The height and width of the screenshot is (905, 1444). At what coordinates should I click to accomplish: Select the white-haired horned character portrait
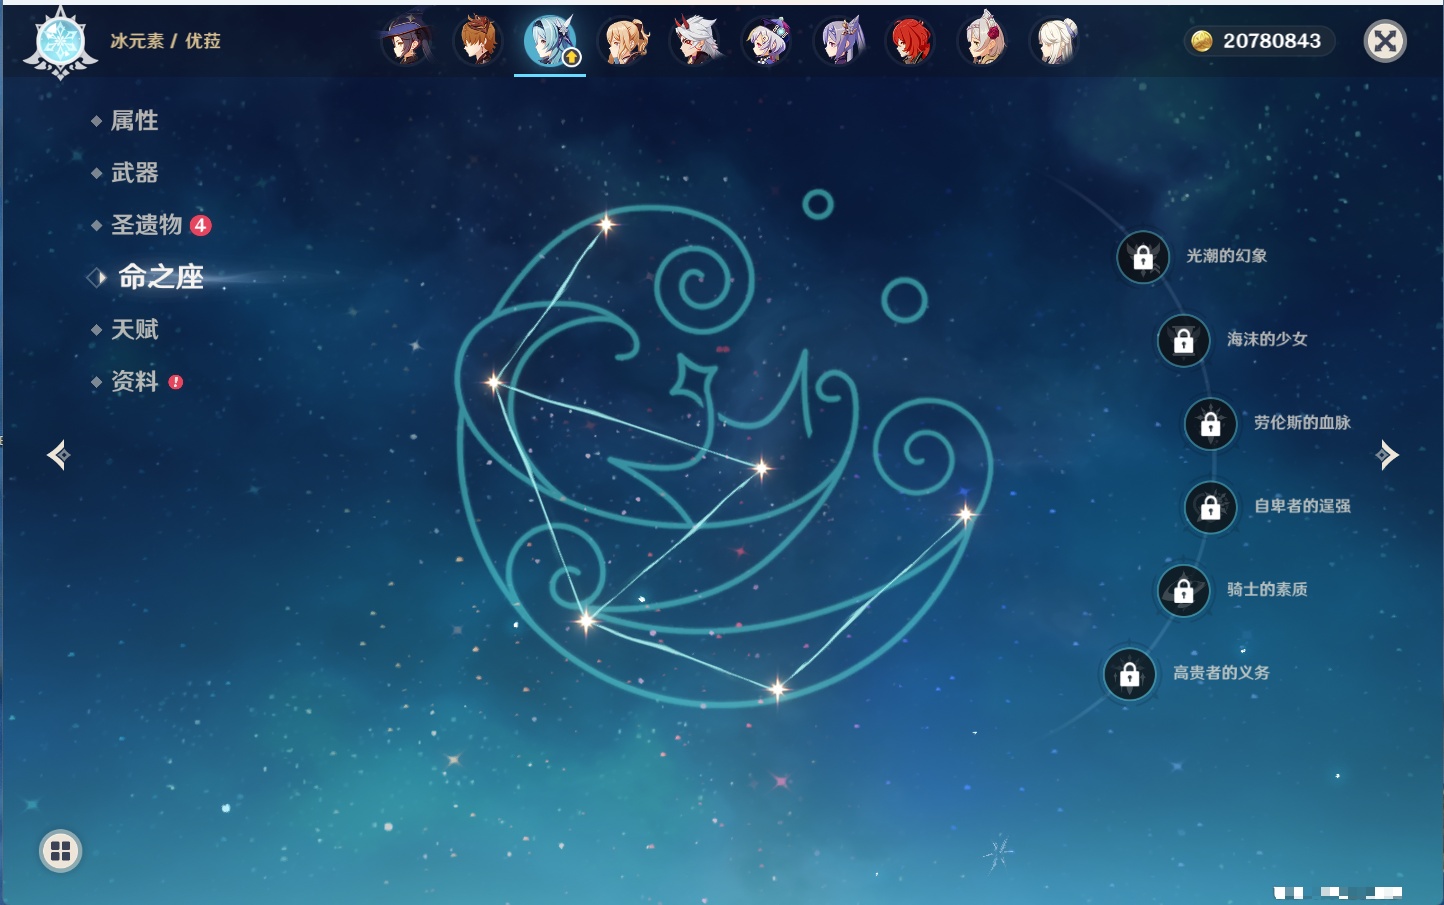coord(695,41)
